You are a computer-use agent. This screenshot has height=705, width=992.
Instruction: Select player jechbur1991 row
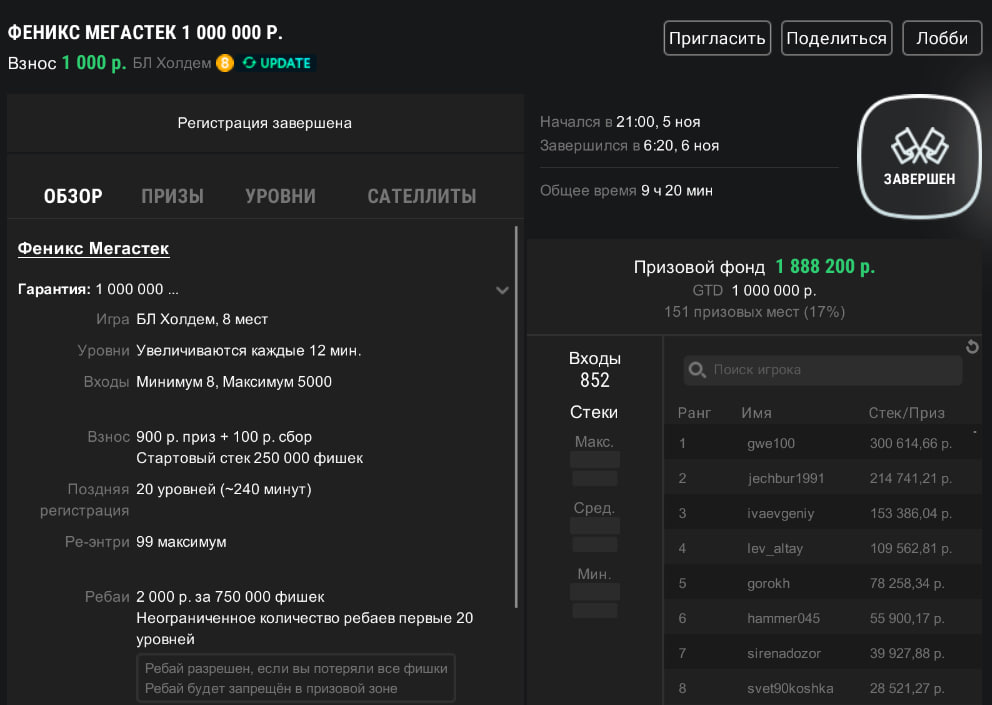point(785,478)
